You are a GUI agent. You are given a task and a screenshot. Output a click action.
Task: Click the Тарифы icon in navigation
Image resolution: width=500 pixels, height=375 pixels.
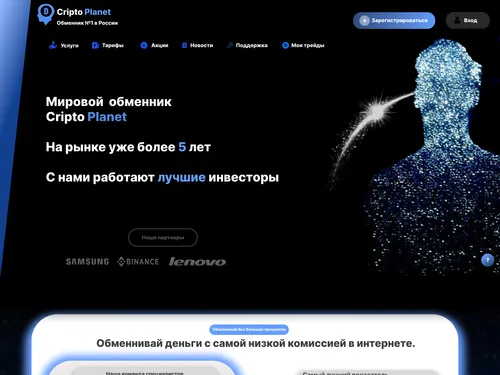(95, 45)
